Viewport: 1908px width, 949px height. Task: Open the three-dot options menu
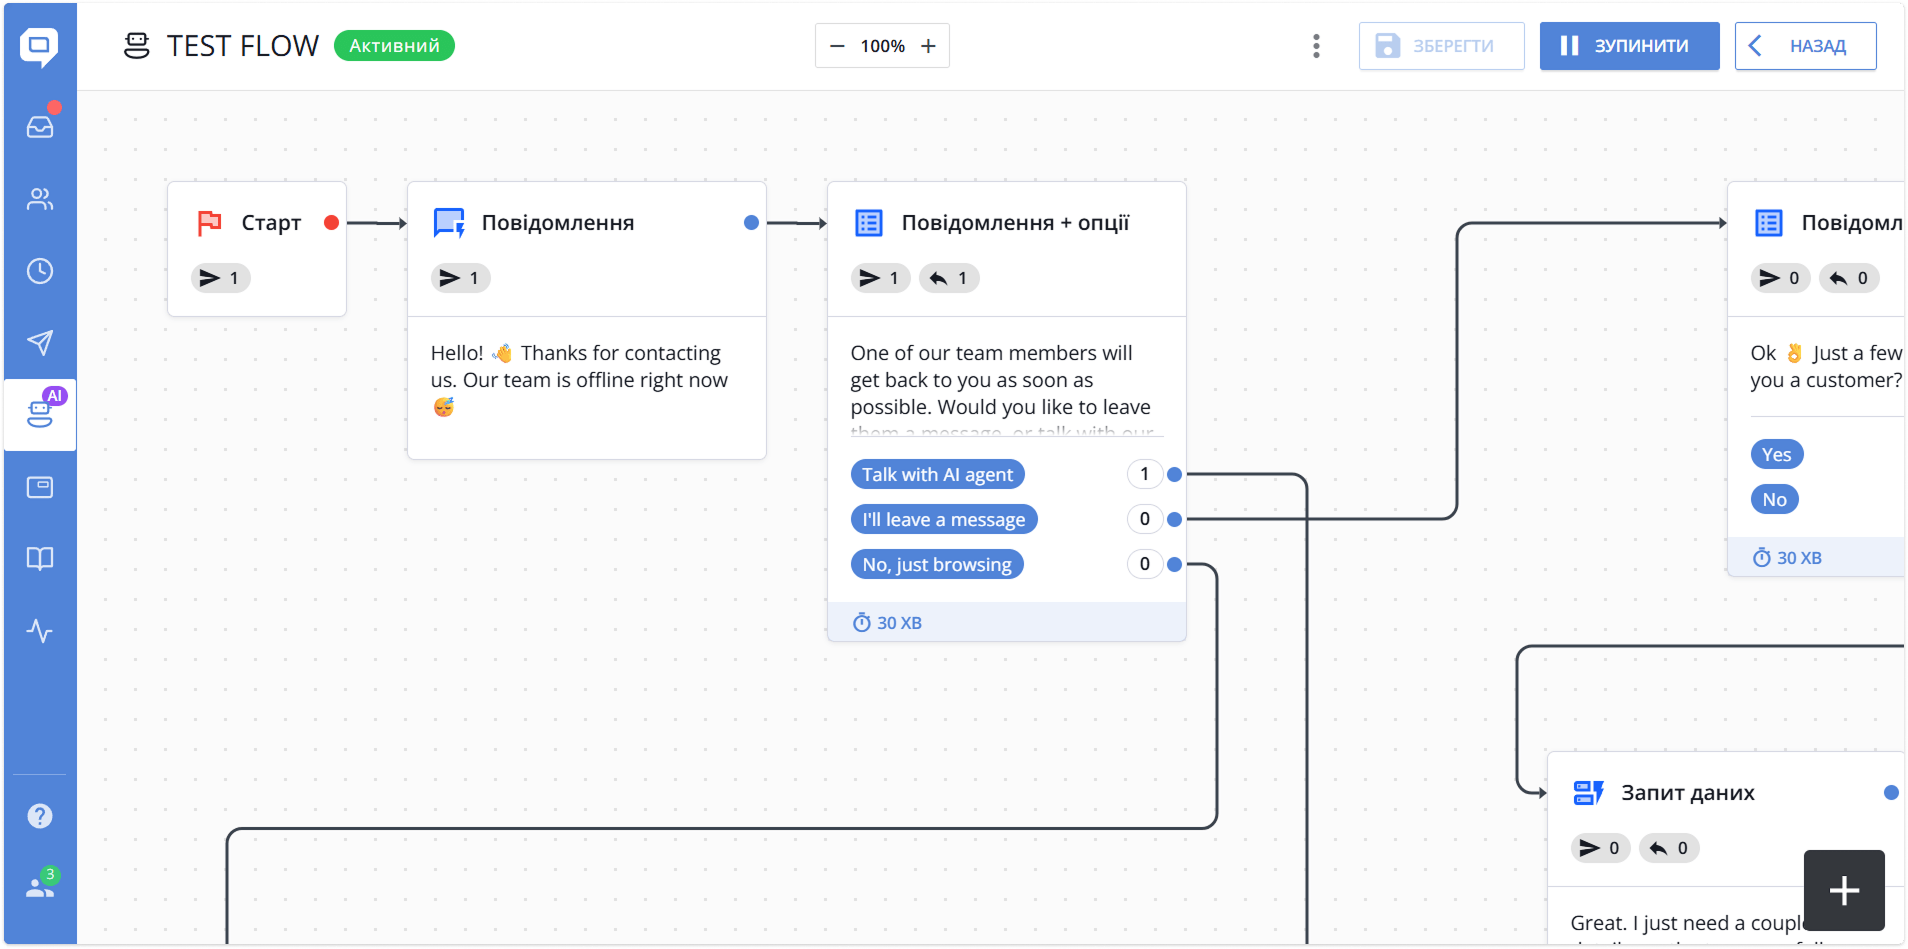tap(1315, 46)
